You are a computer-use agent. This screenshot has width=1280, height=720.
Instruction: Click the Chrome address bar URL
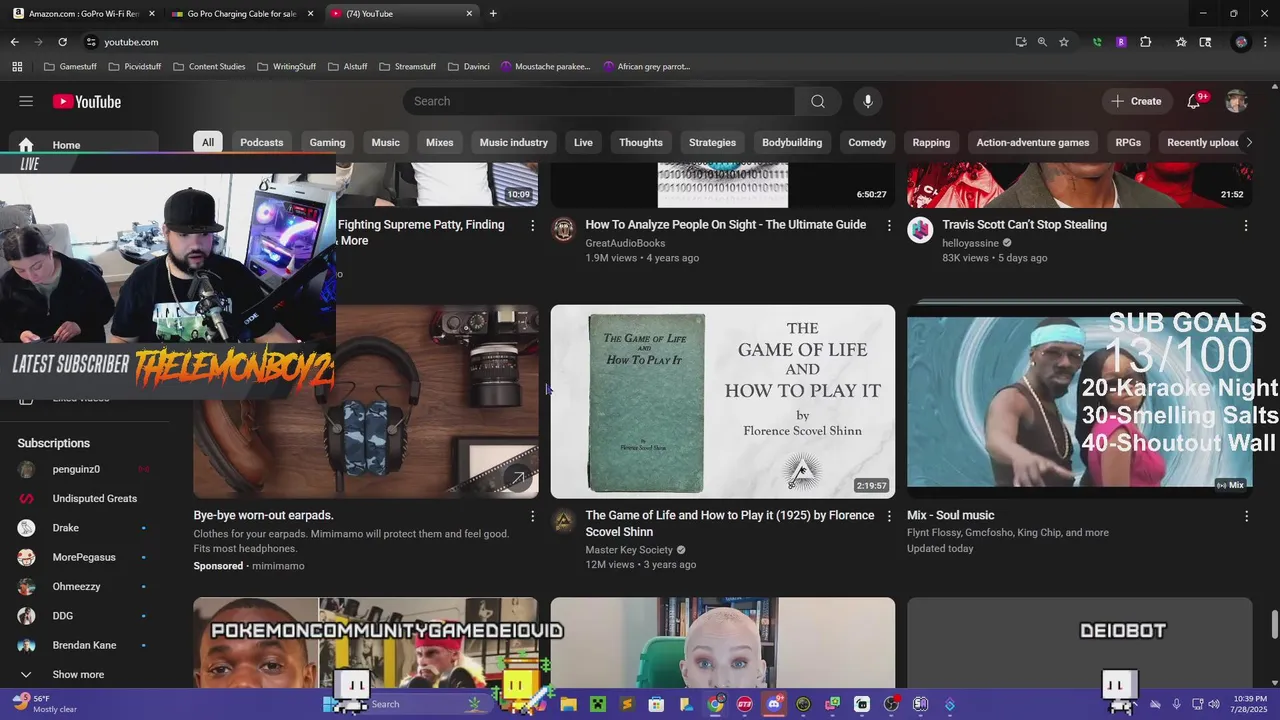[131, 42]
